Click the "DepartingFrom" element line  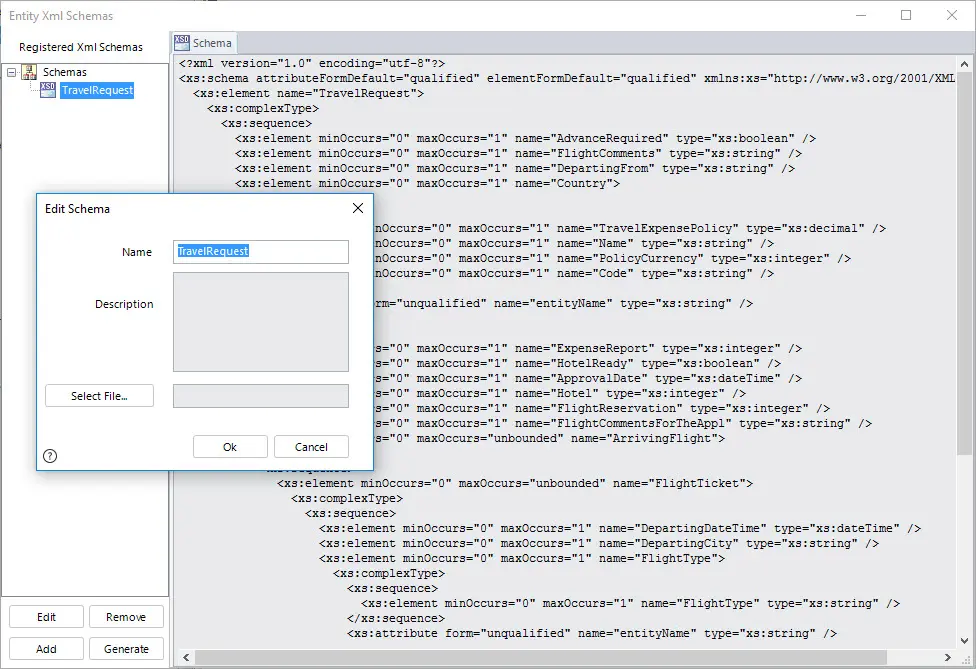pos(515,168)
